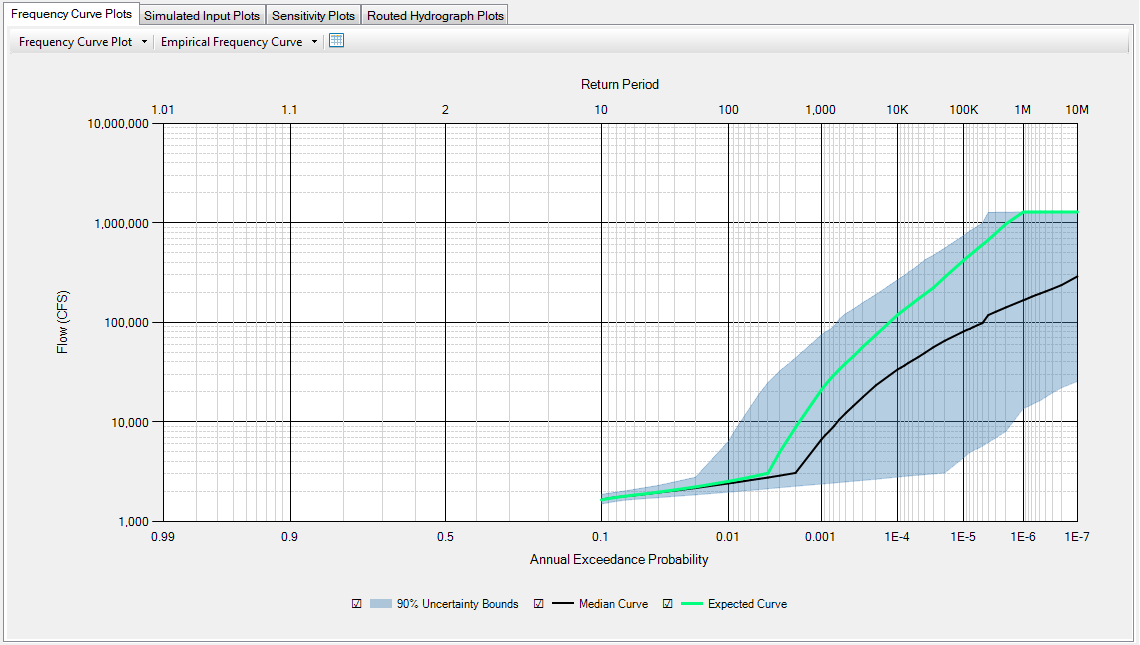Viewport: 1140px width, 645px height.
Task: Click the Annual Exceedance Probability axis label
Action: pyautogui.click(x=619, y=560)
